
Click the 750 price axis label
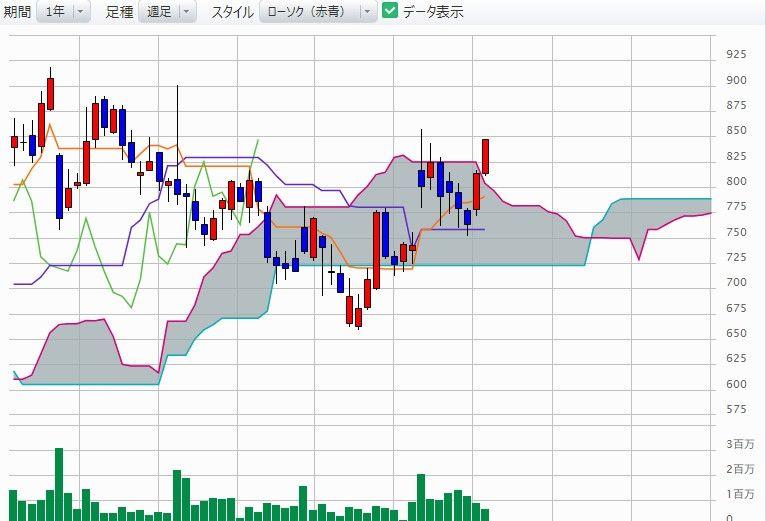(736, 232)
